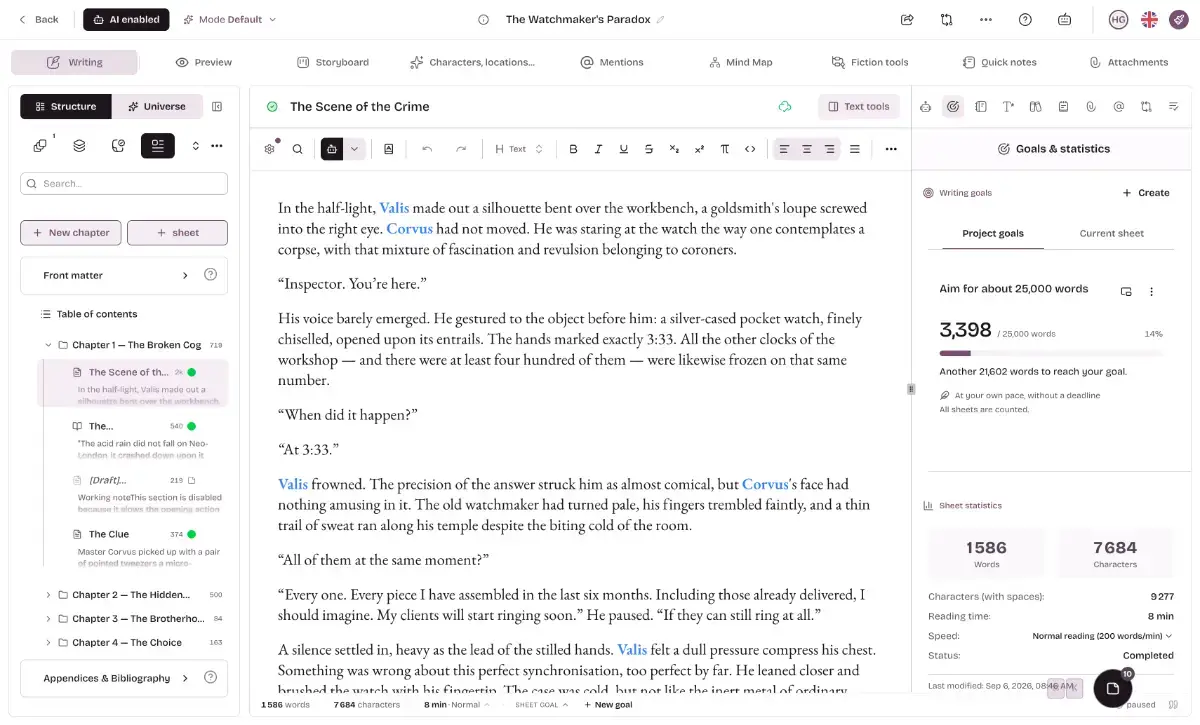
Task: Click the magnifier search icon in editor toolbar
Action: (297, 149)
